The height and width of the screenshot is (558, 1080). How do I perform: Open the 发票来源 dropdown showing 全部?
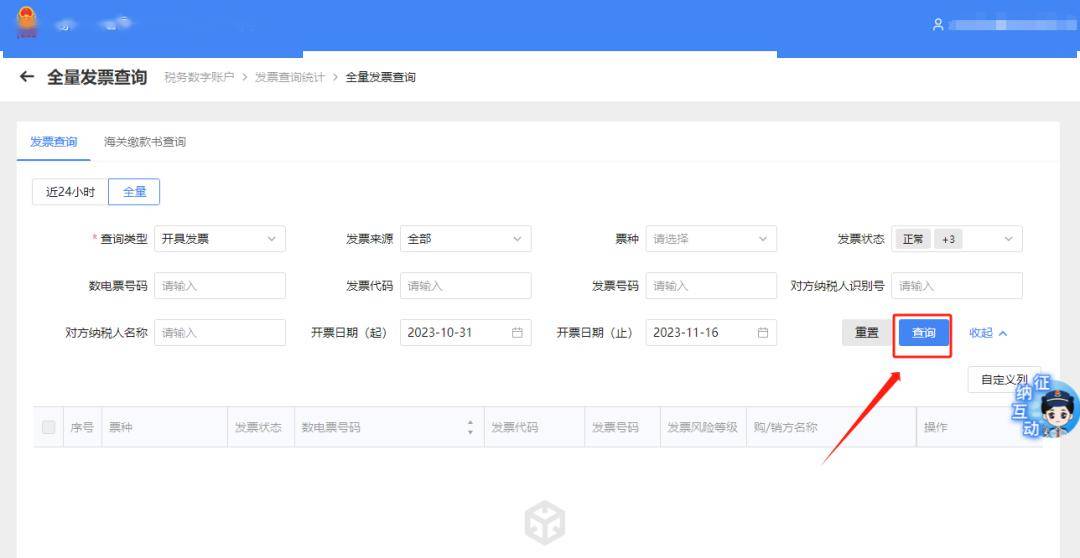(x=466, y=239)
